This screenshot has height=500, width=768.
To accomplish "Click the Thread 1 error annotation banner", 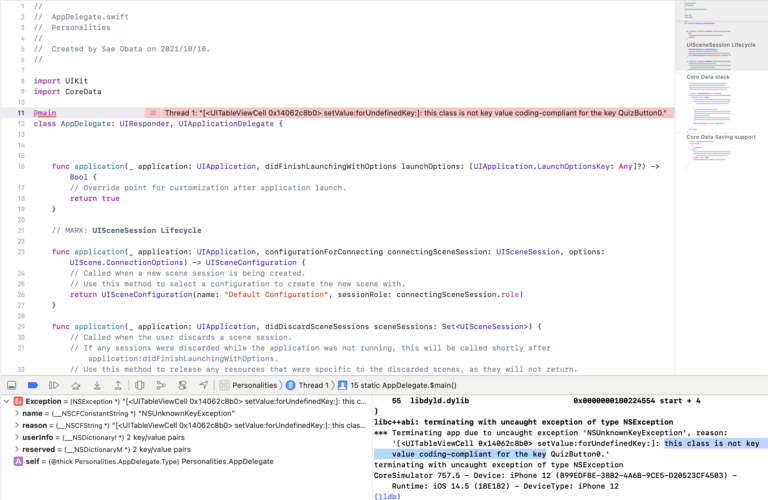I will click(x=415, y=113).
